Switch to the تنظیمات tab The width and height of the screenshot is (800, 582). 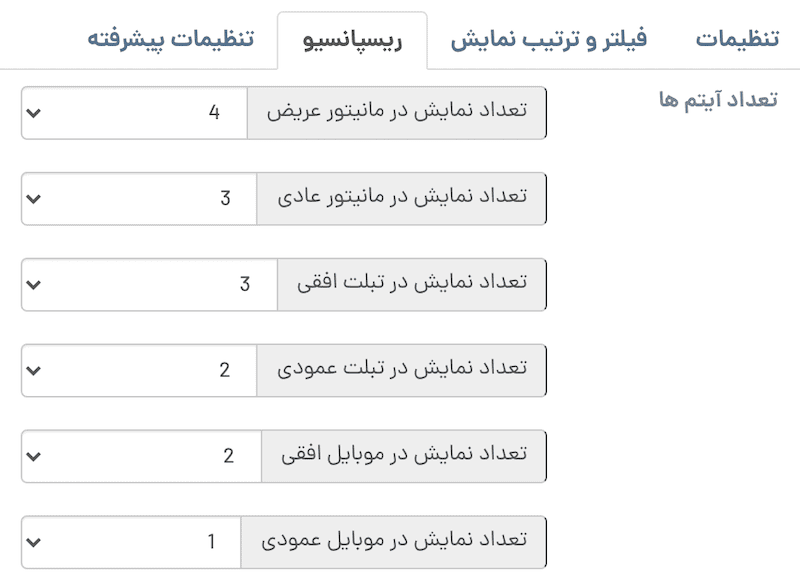(738, 40)
